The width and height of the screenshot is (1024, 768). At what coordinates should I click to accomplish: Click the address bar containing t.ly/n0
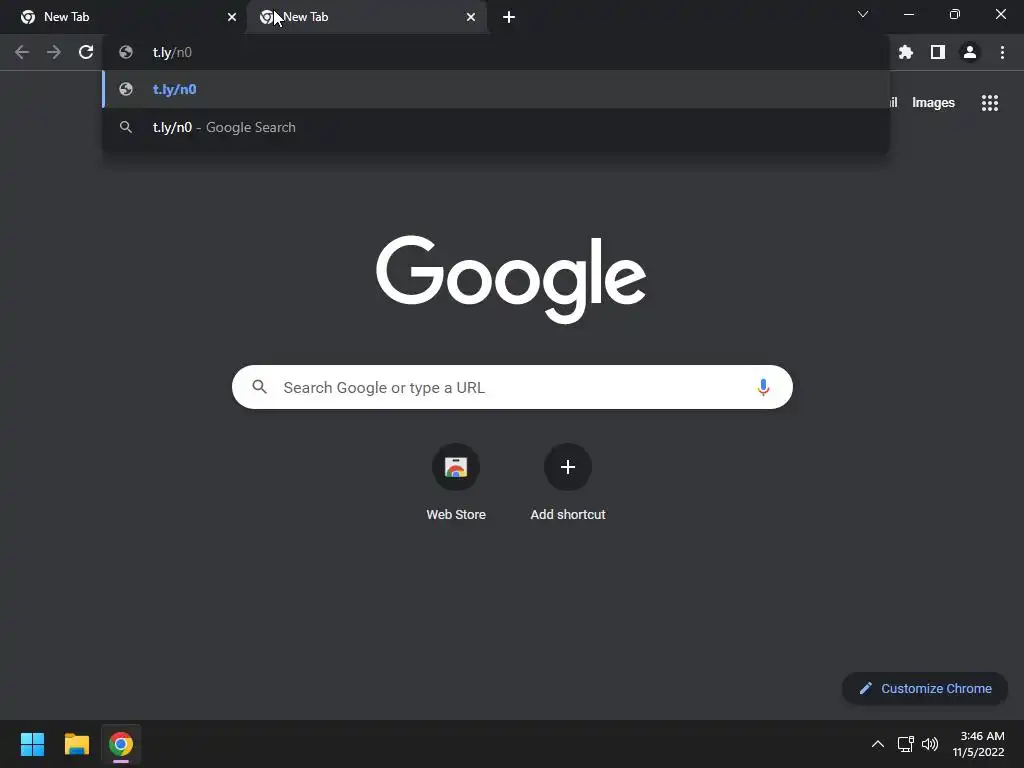point(496,52)
